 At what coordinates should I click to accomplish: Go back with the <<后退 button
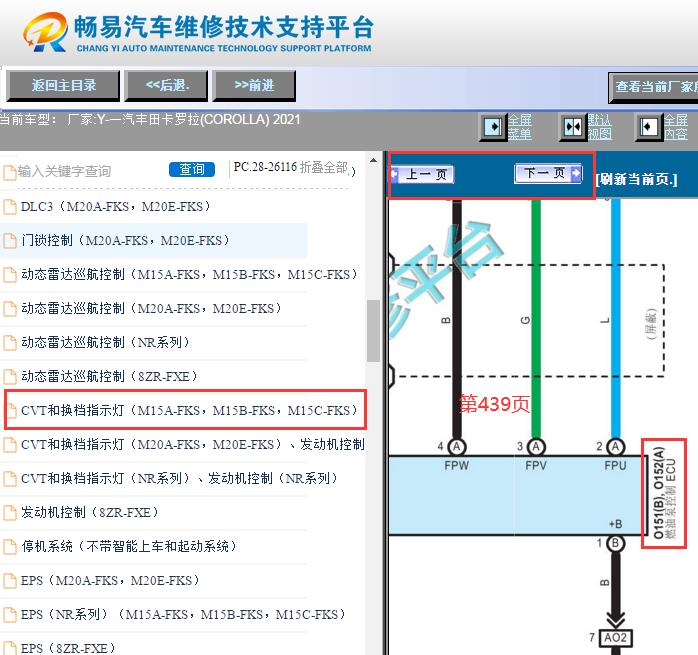166,85
